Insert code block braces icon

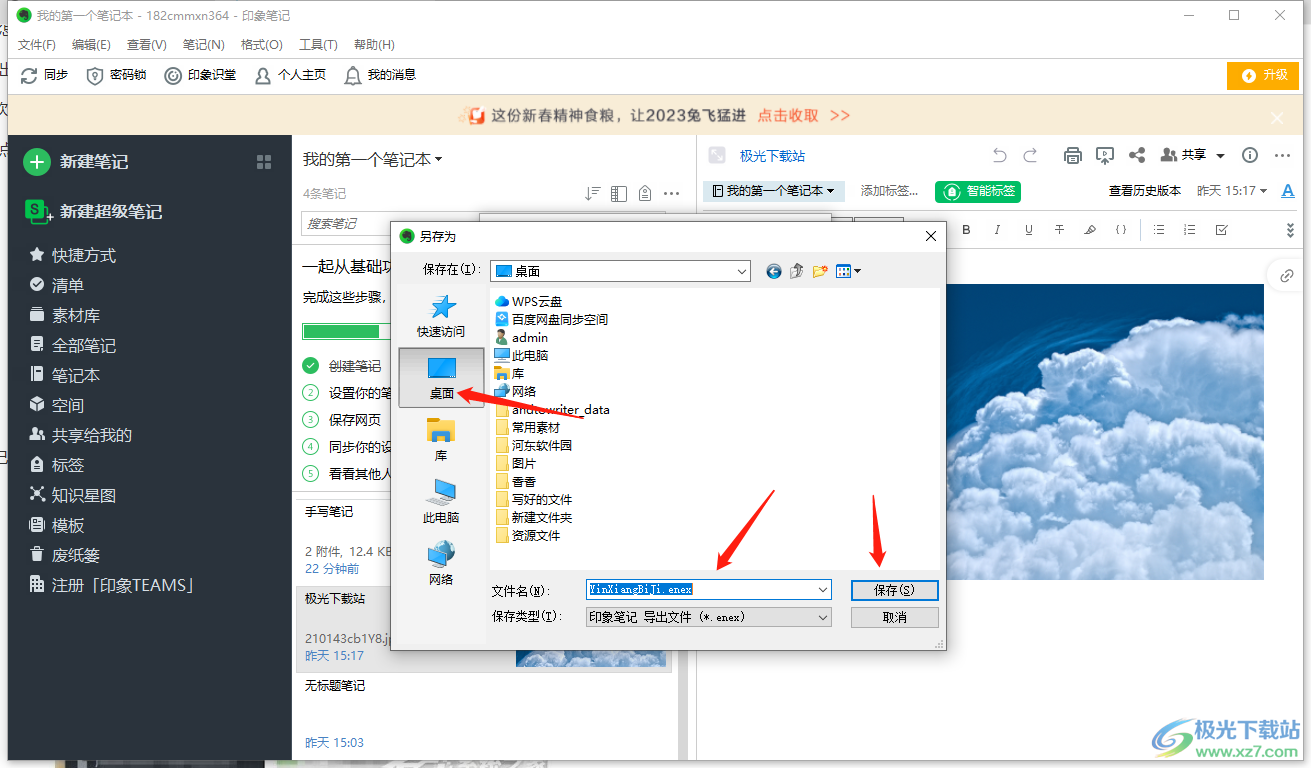1121,230
